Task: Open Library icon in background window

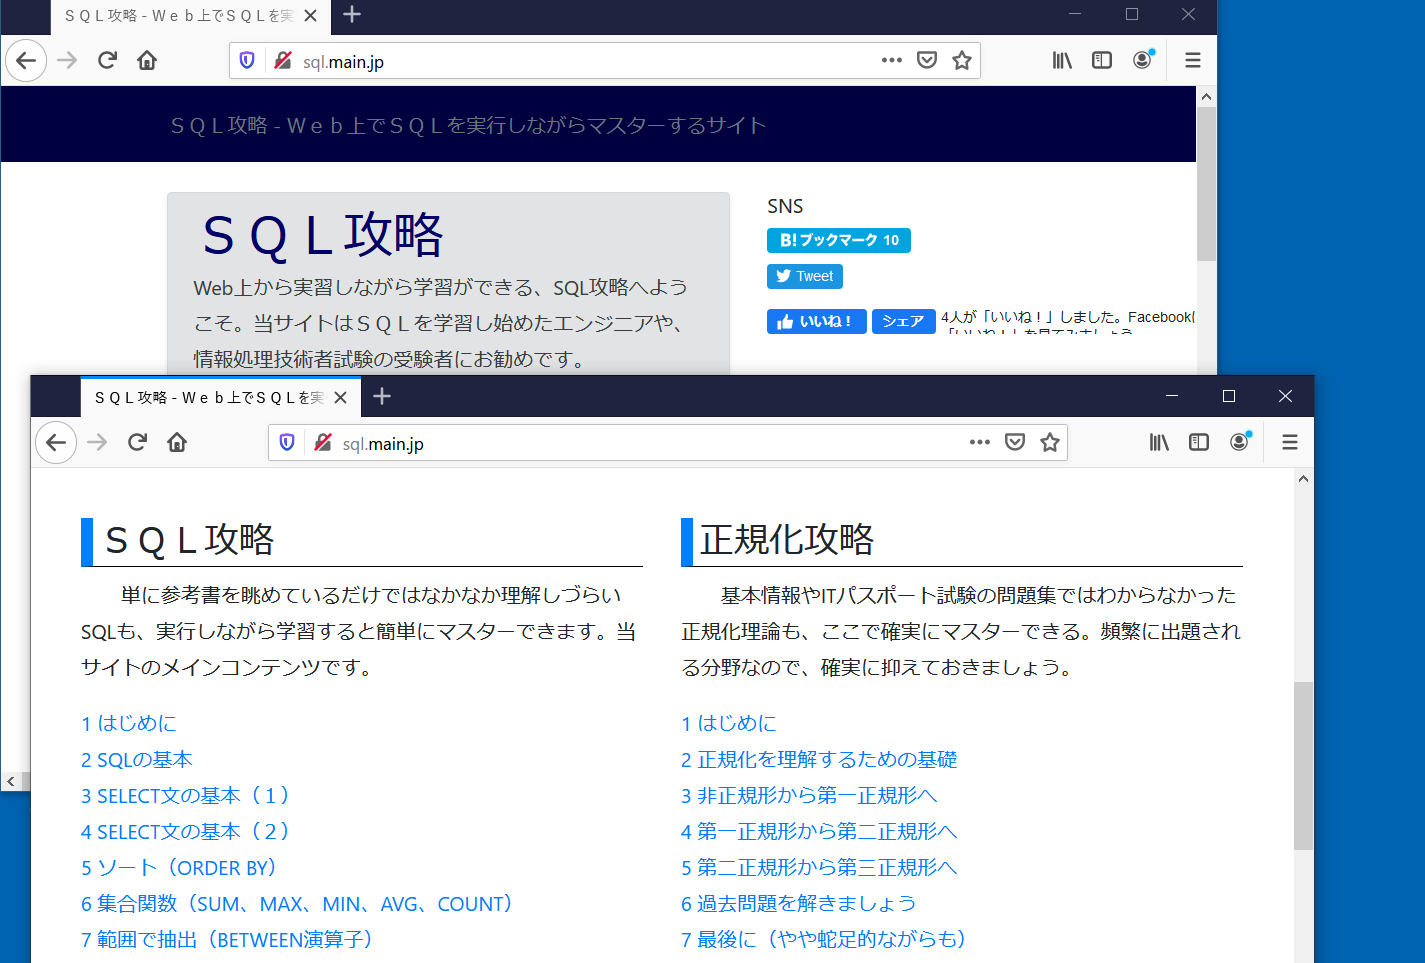Action: [1062, 60]
